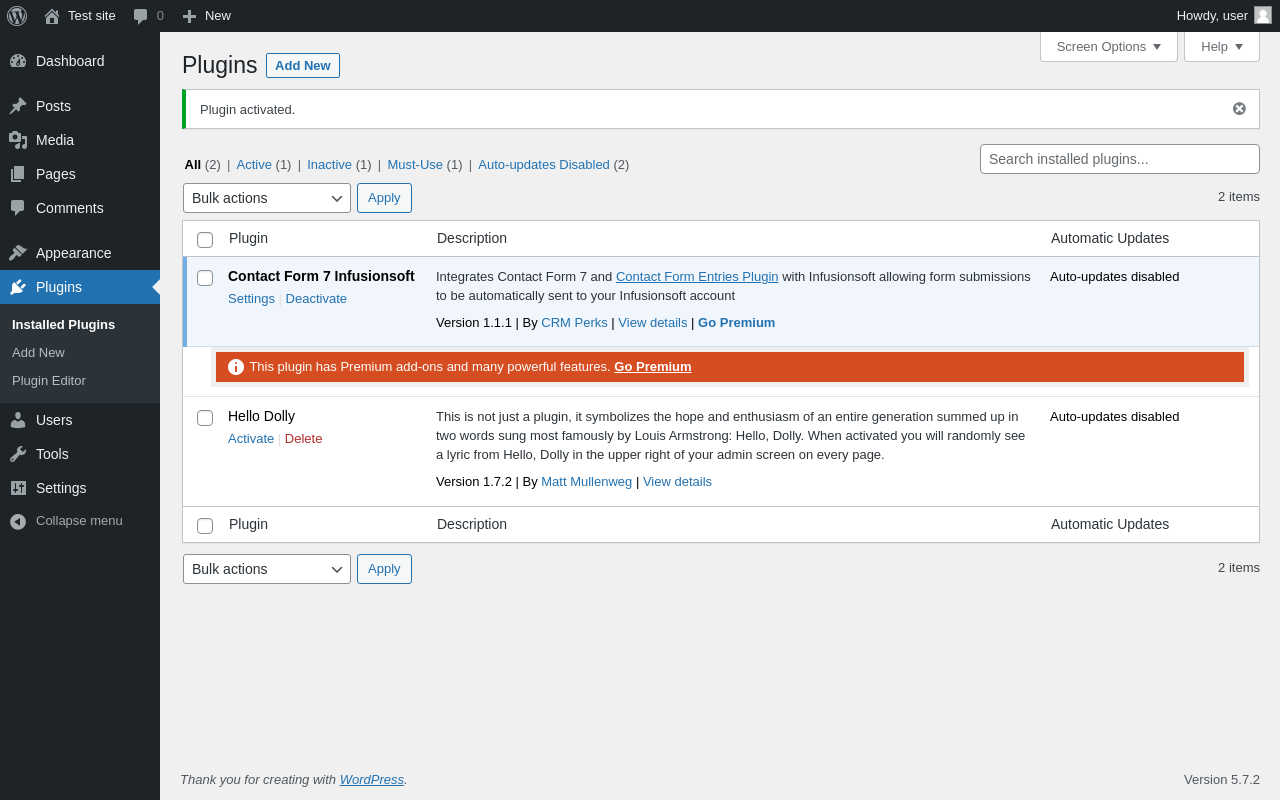Click the Comments bubble icon in toolbar
The height and width of the screenshot is (800, 1280).
coord(141,16)
